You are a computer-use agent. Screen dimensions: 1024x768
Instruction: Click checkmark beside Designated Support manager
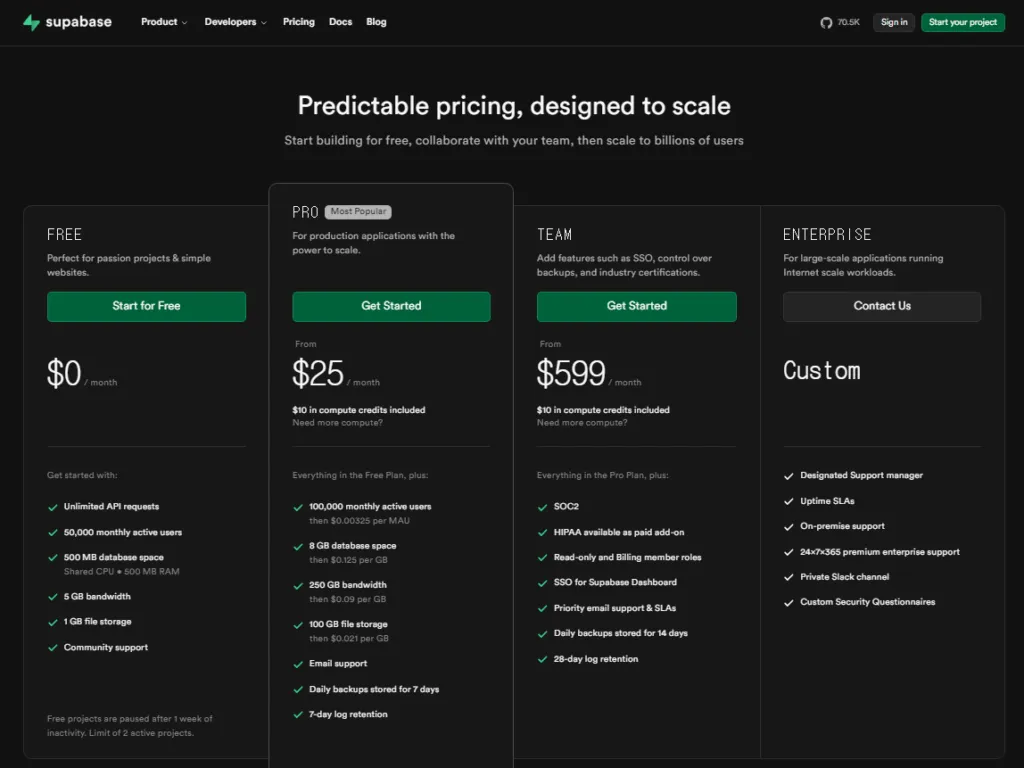point(789,476)
